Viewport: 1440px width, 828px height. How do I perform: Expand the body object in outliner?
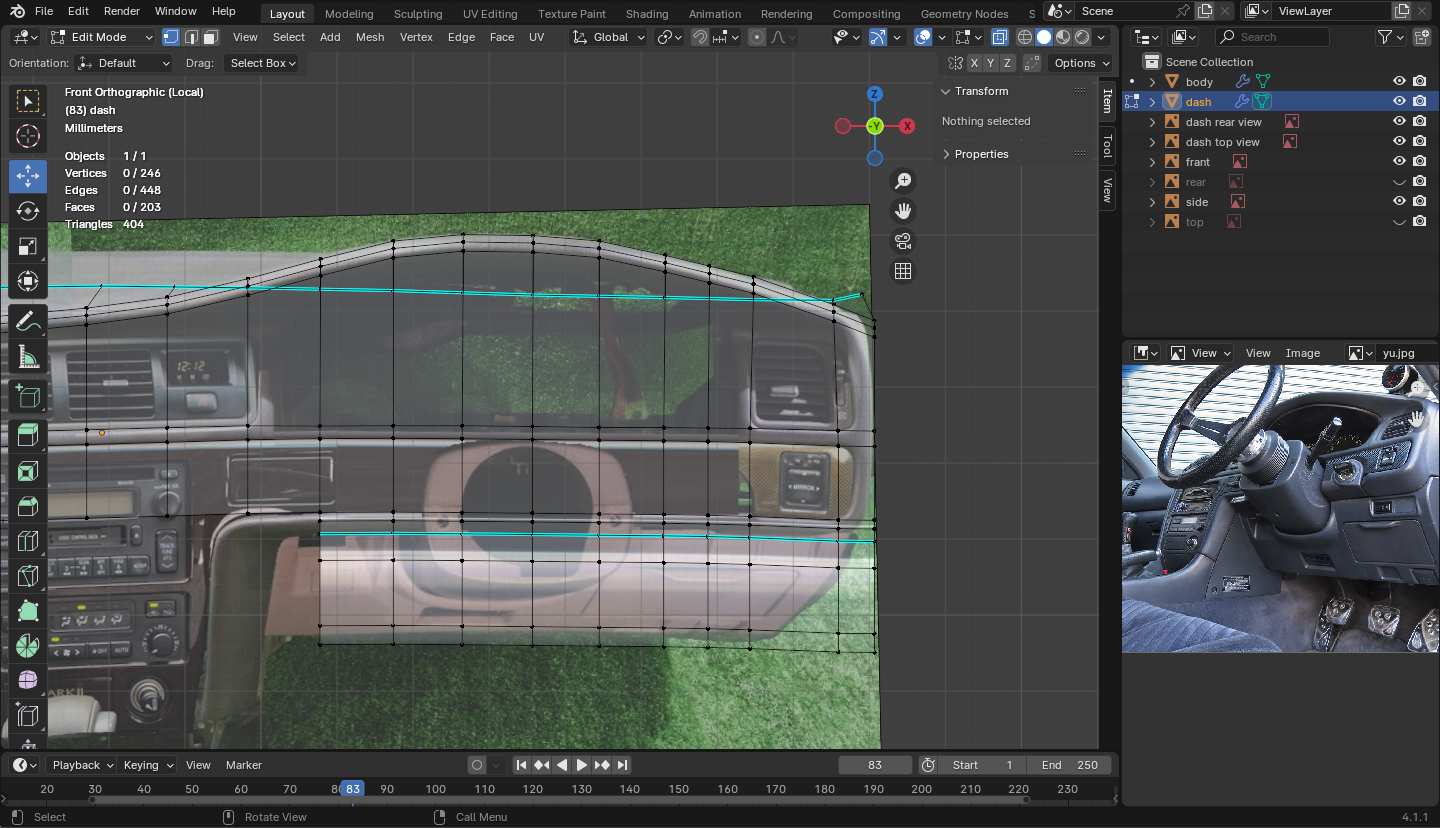pyautogui.click(x=1152, y=82)
